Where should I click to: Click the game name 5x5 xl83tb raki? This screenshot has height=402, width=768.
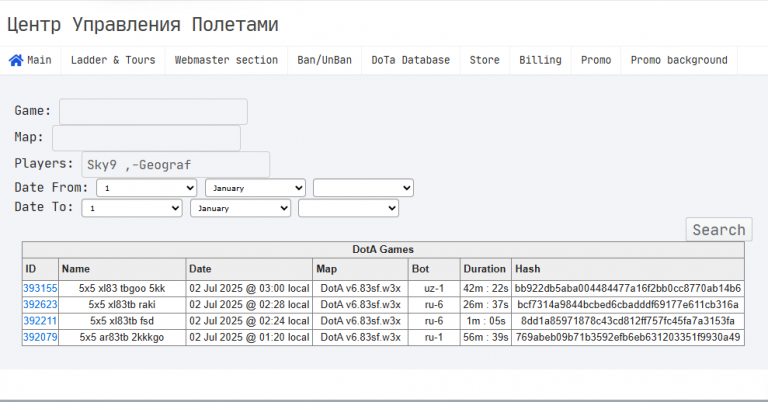pyautogui.click(x=122, y=305)
